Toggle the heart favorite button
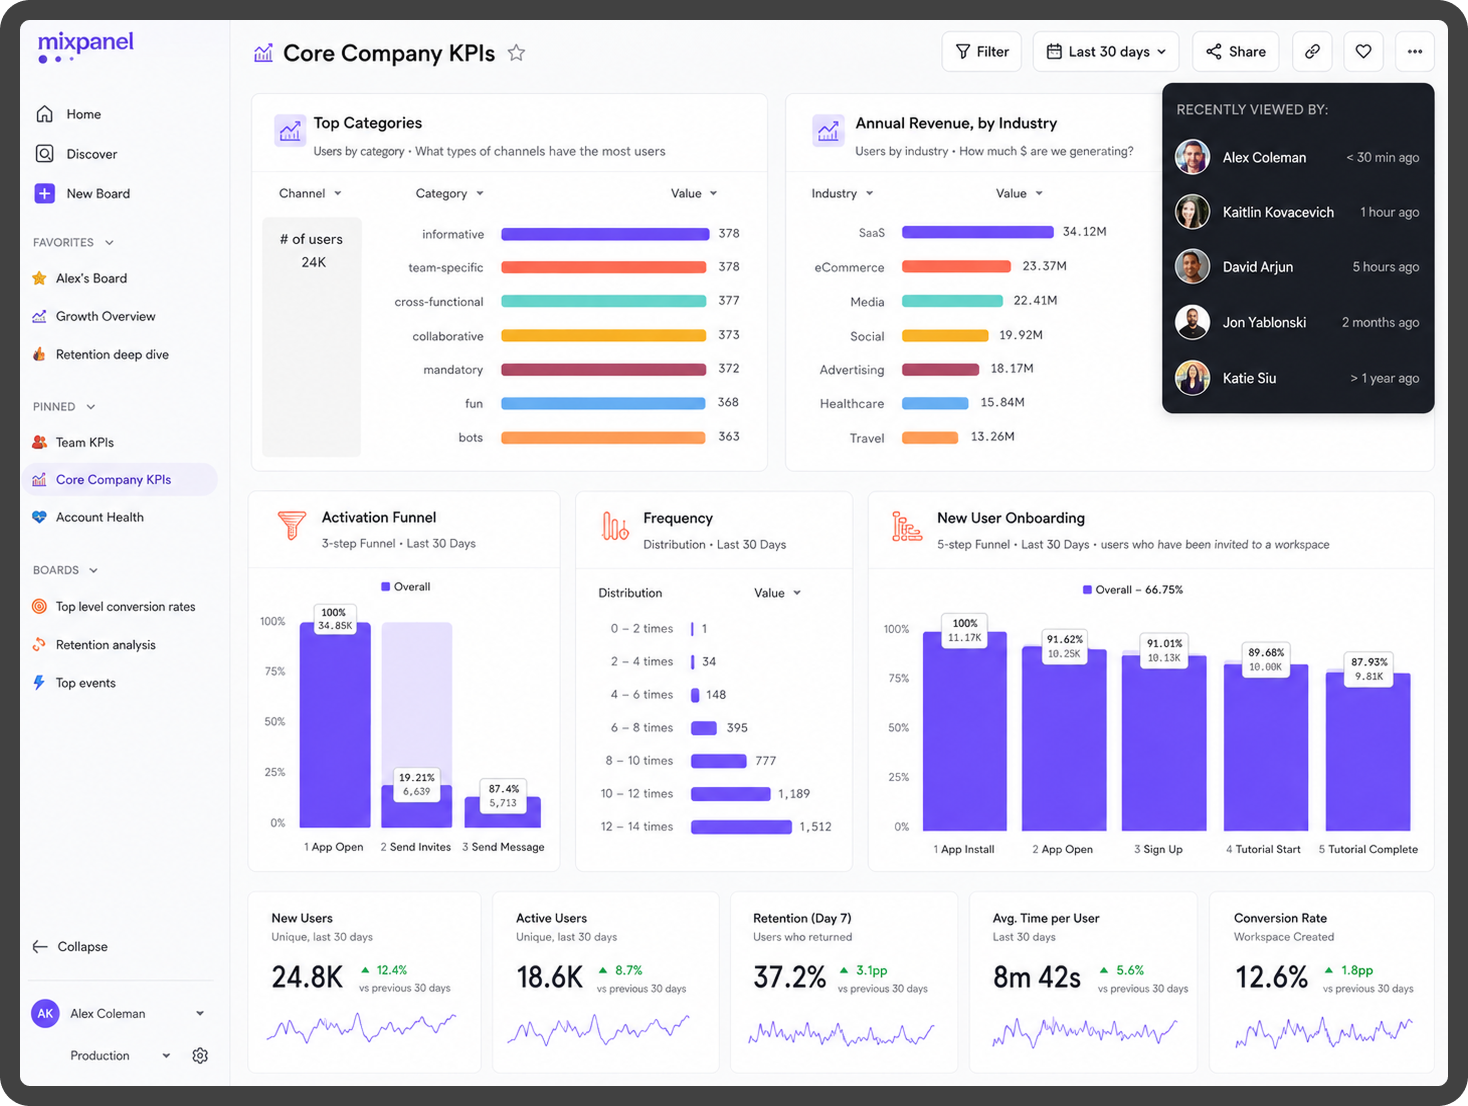The image size is (1468, 1106). pos(1363,51)
